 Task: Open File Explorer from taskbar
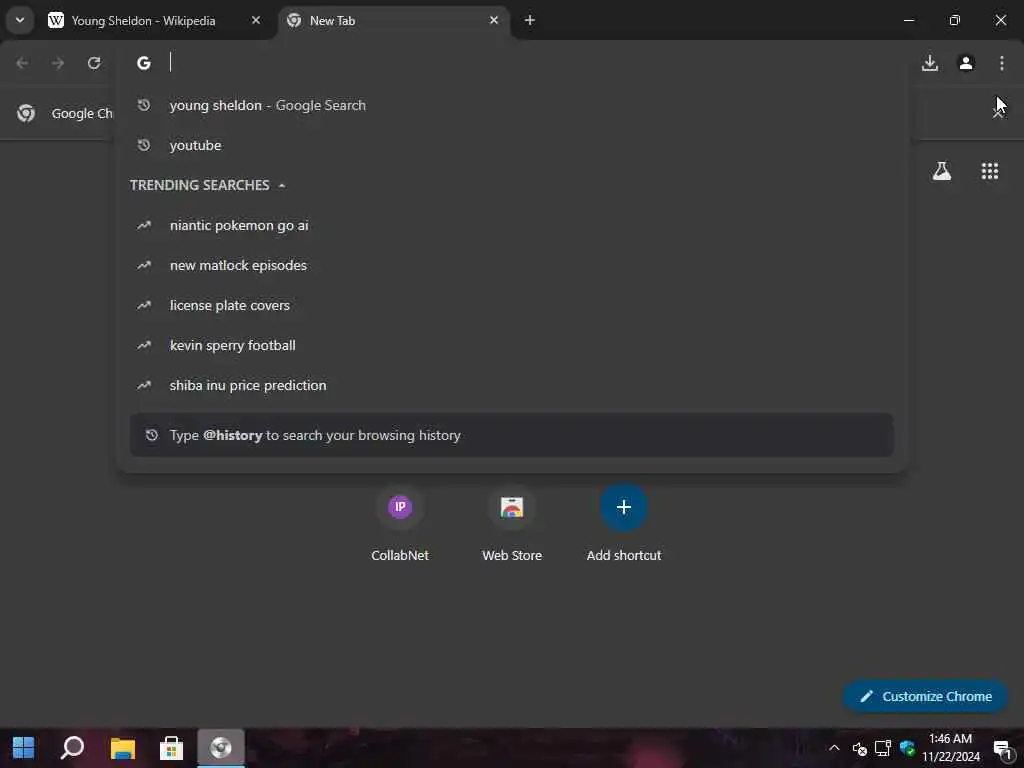(122, 748)
